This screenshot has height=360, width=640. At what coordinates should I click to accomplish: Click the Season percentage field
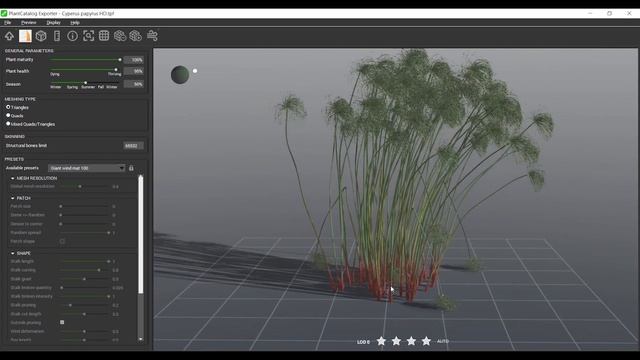pos(134,84)
